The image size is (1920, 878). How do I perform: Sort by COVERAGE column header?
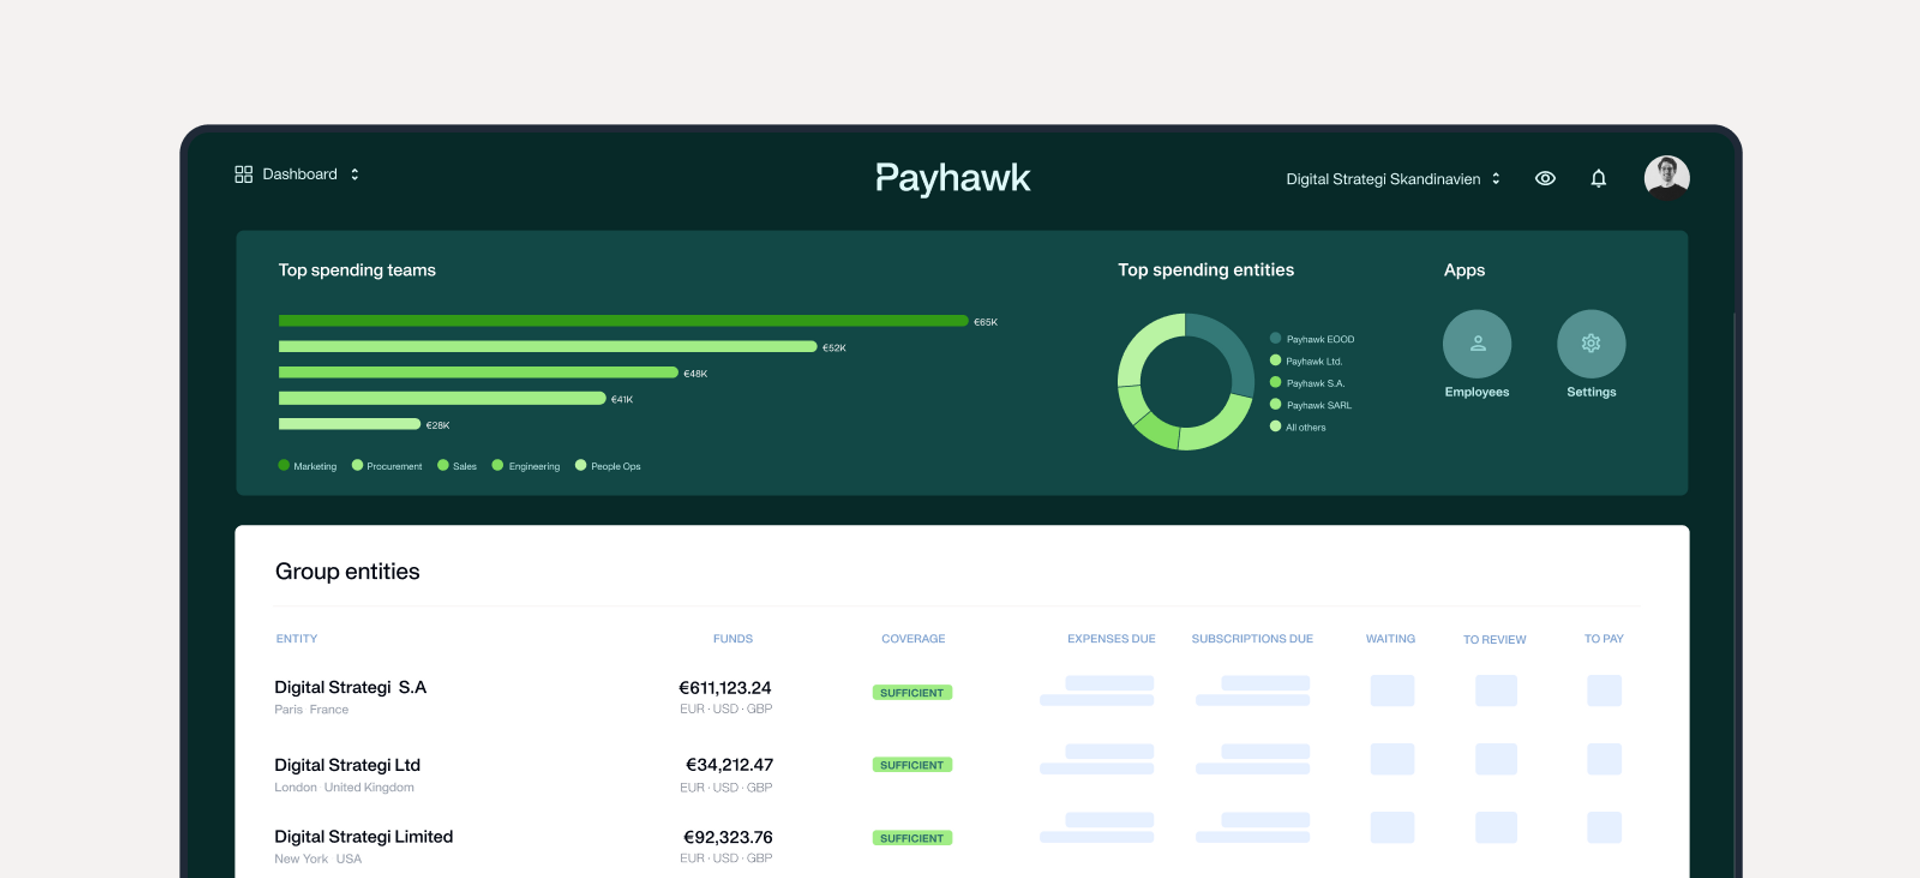(913, 639)
